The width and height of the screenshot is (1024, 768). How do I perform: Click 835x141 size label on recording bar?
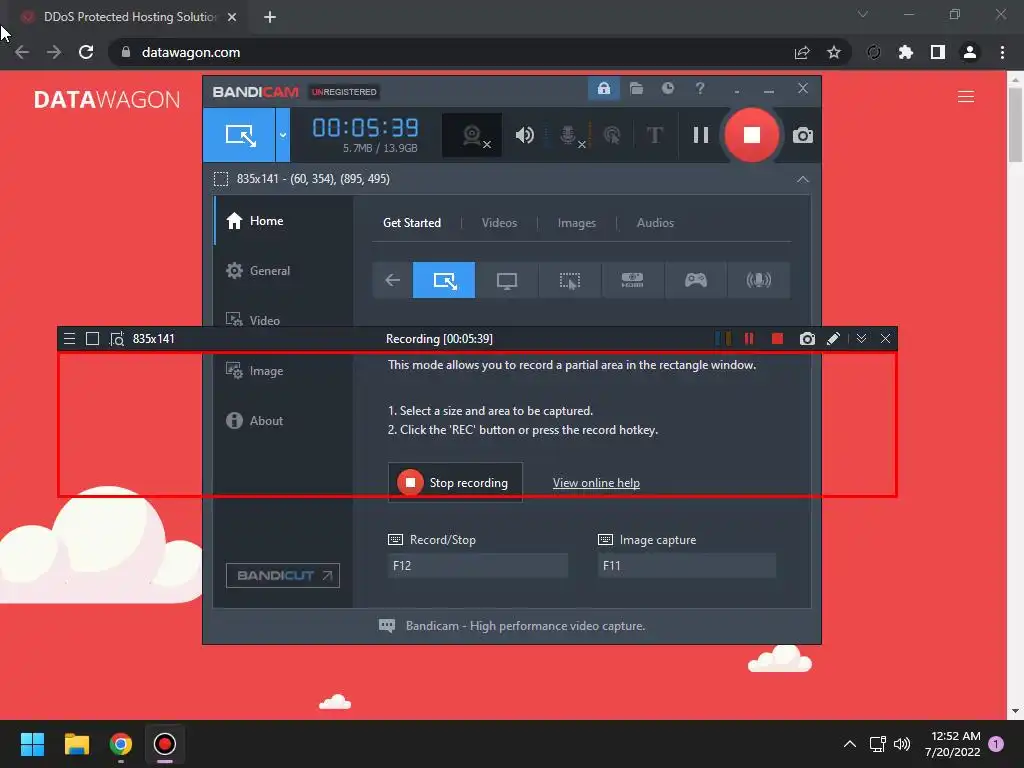tap(153, 338)
